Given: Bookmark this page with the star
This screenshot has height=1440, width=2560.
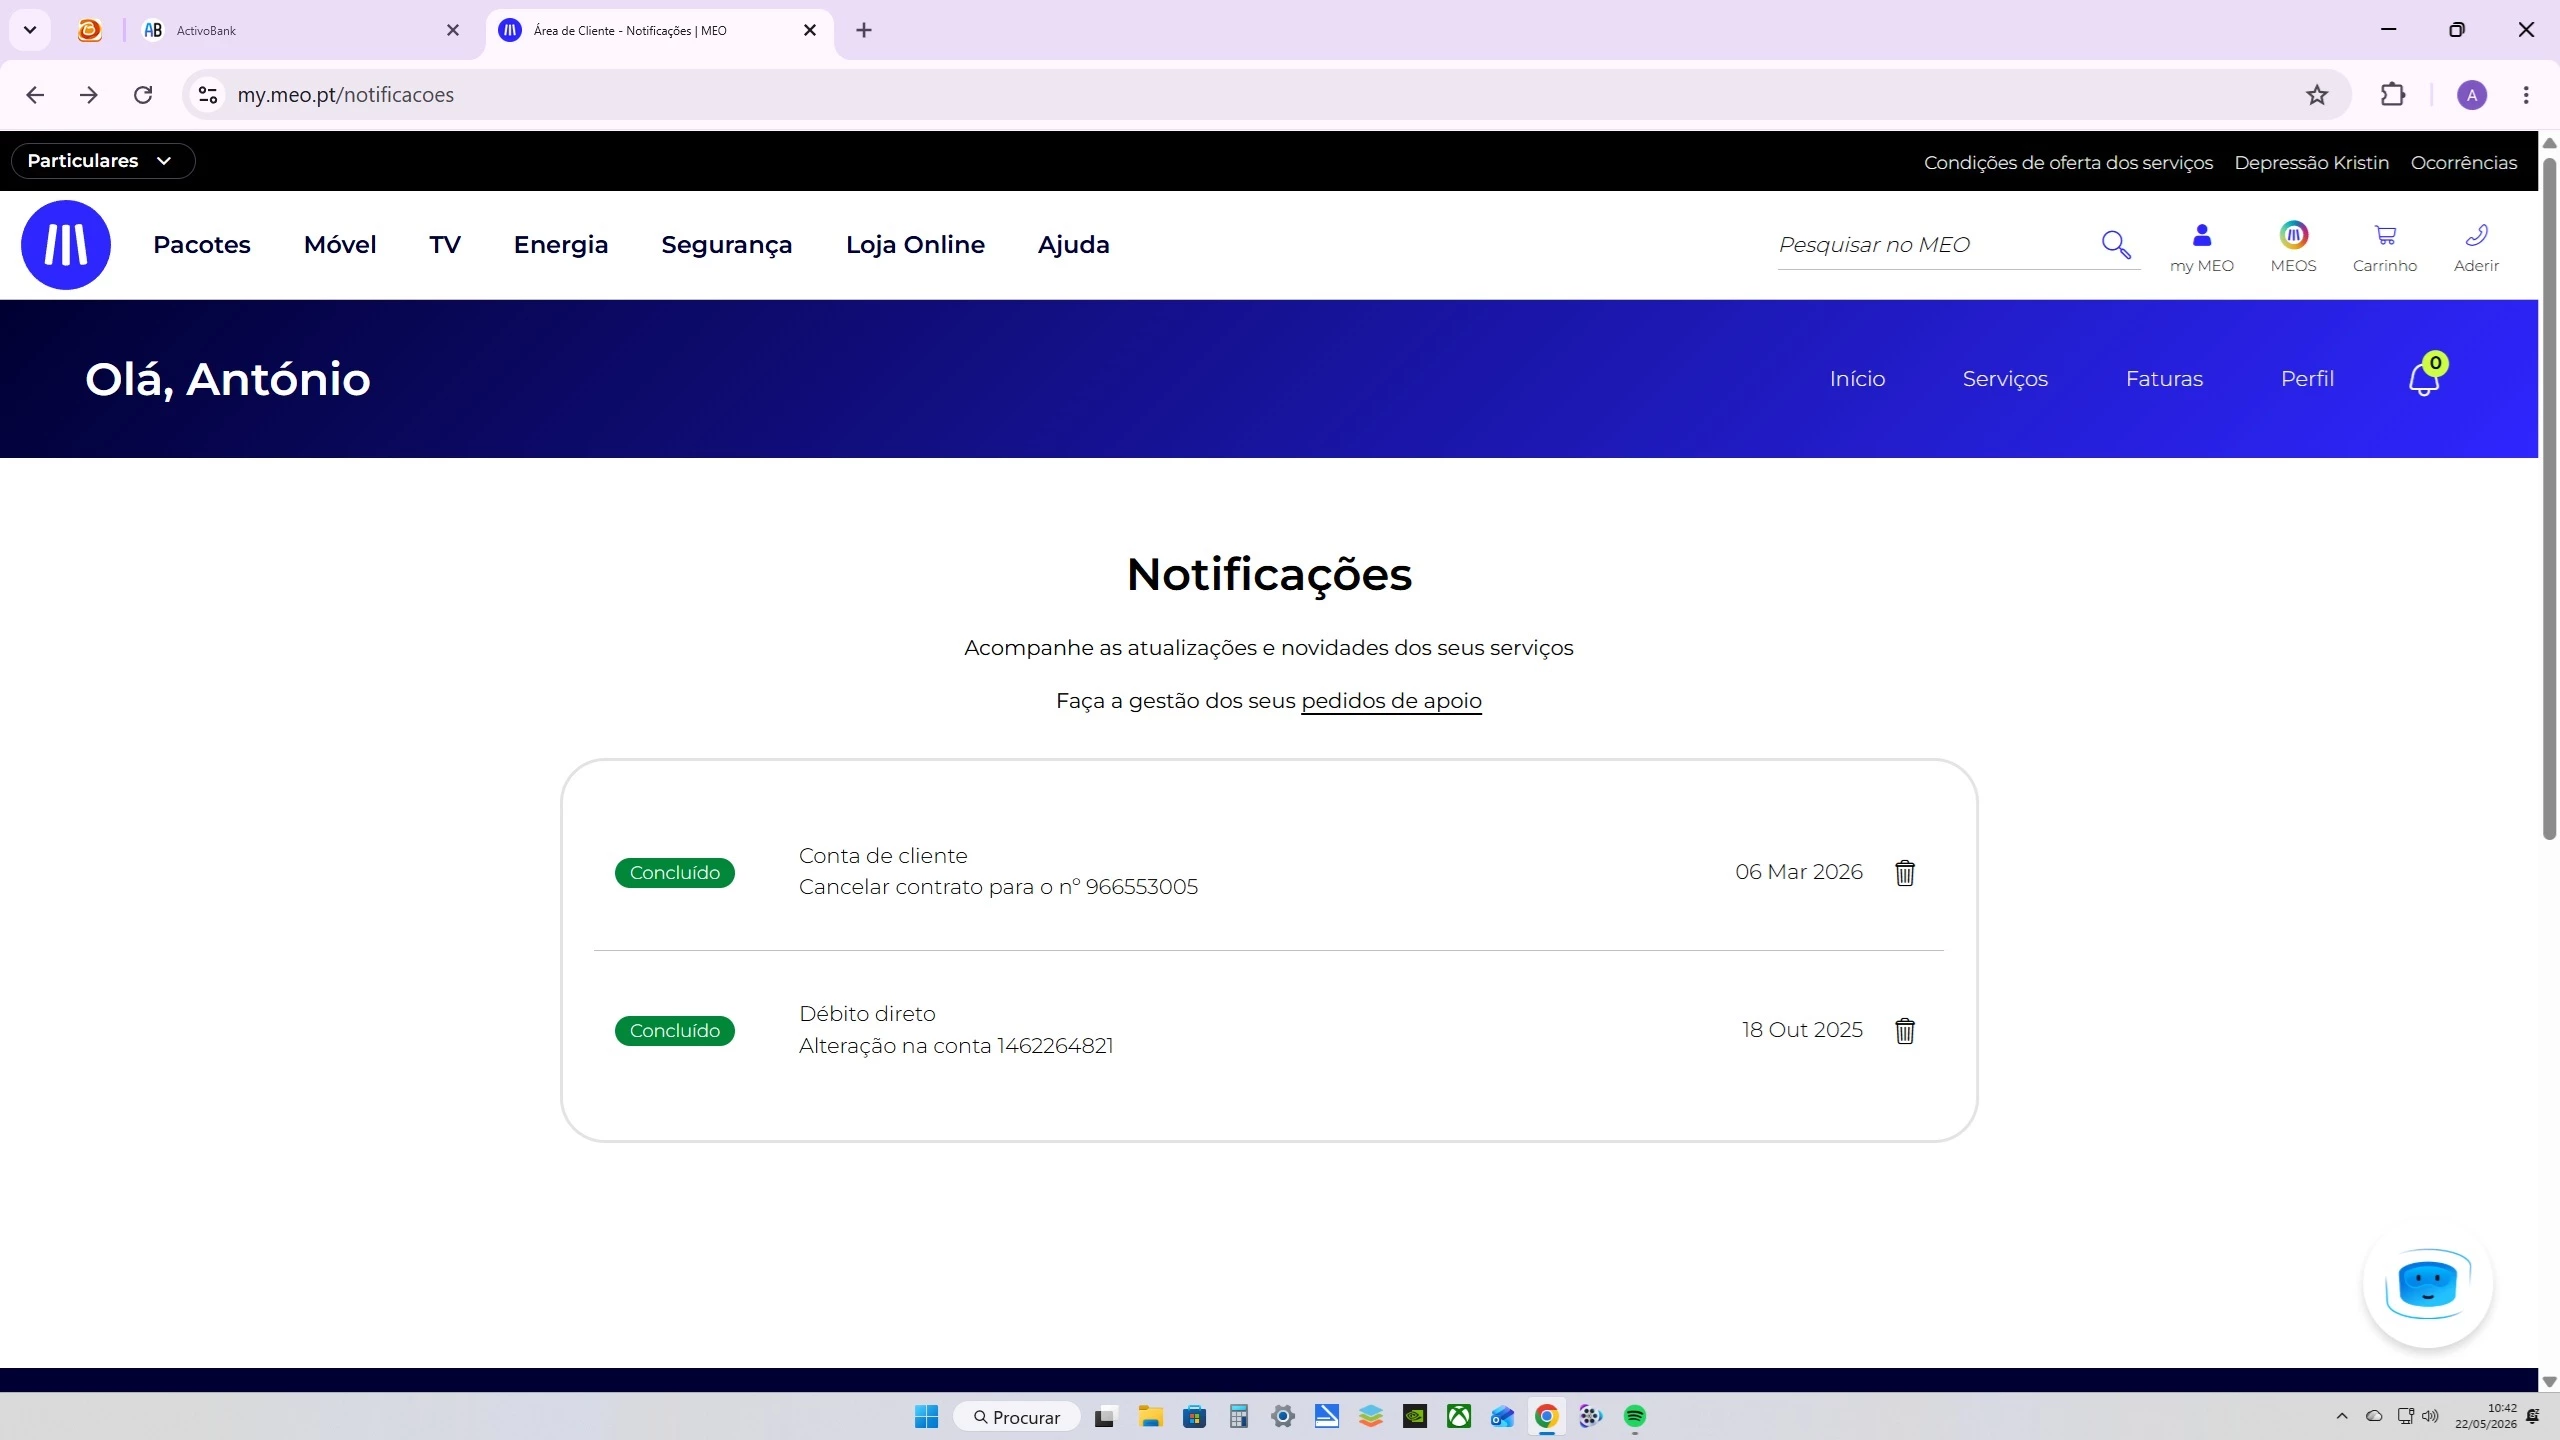Looking at the screenshot, I should (x=2317, y=95).
